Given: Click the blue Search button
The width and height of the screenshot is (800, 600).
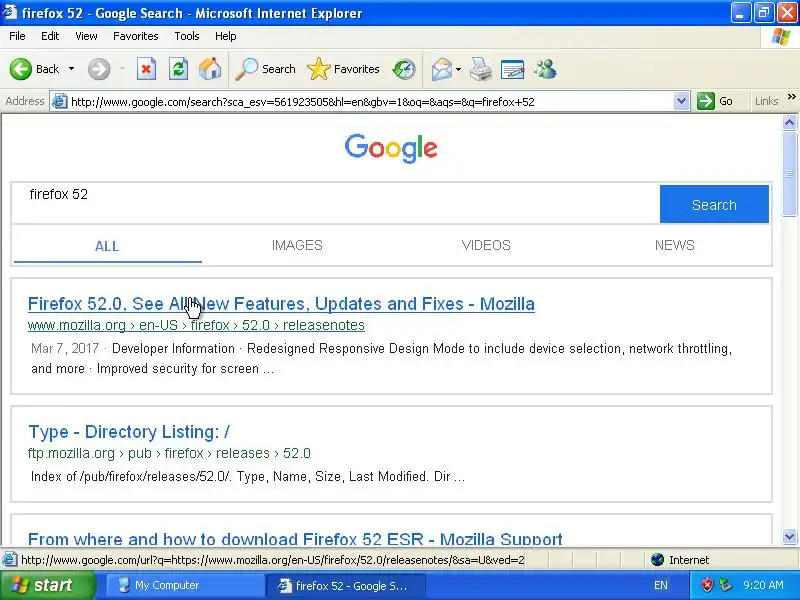Looking at the screenshot, I should click(714, 204).
